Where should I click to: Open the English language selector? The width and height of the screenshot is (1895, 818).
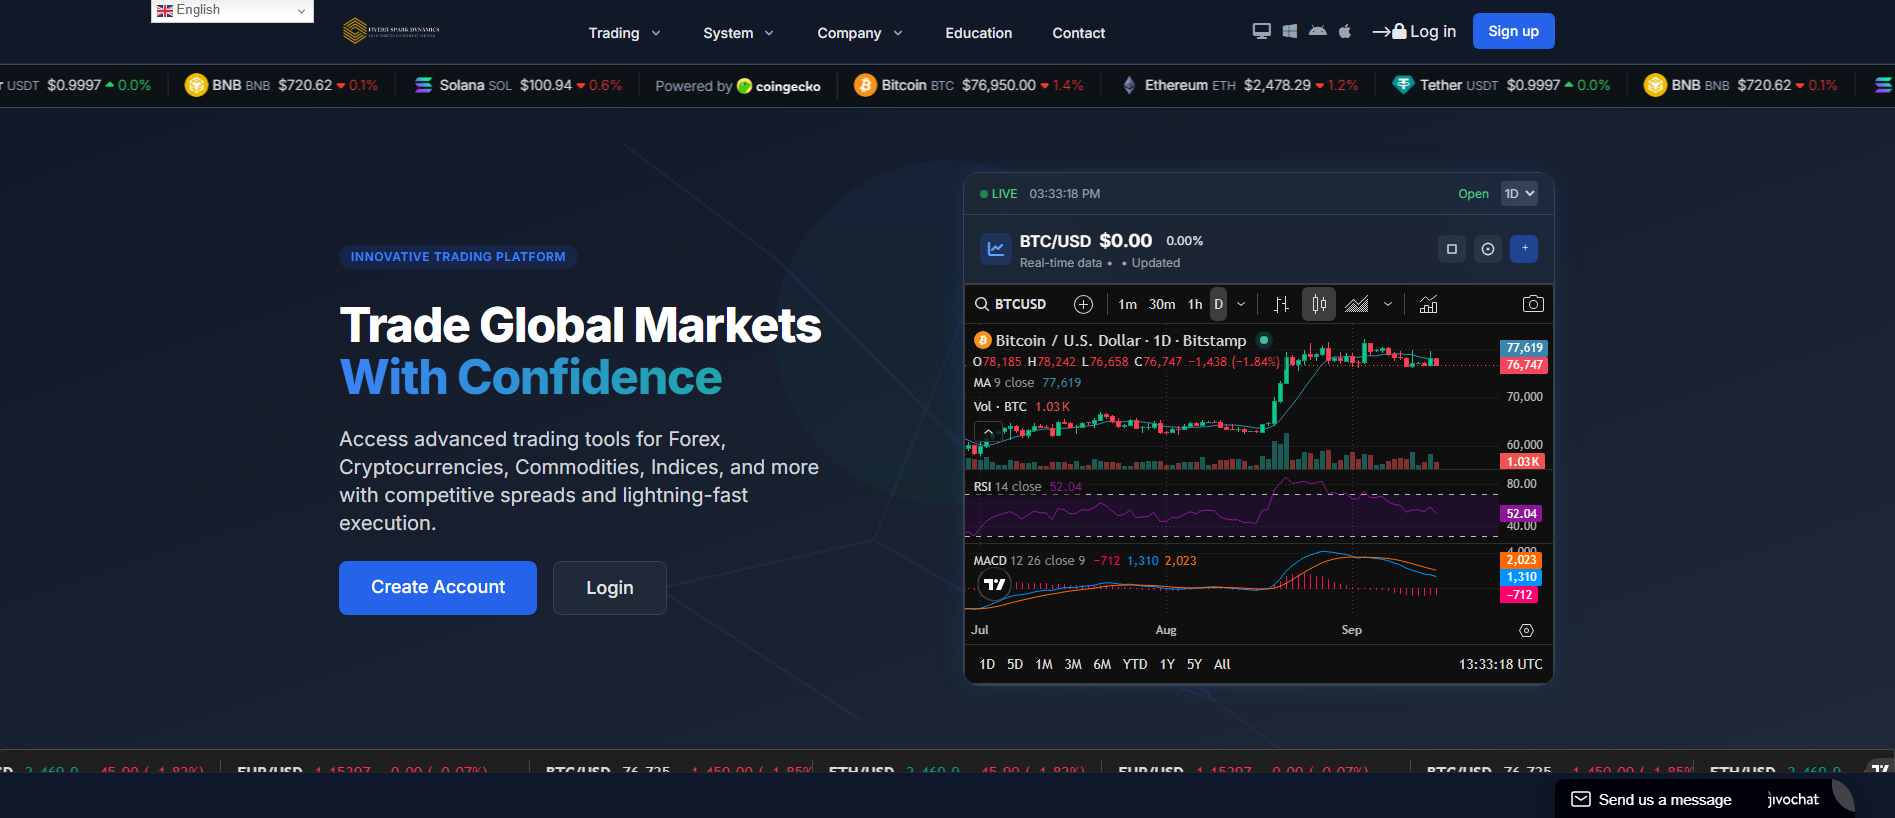click(x=232, y=10)
